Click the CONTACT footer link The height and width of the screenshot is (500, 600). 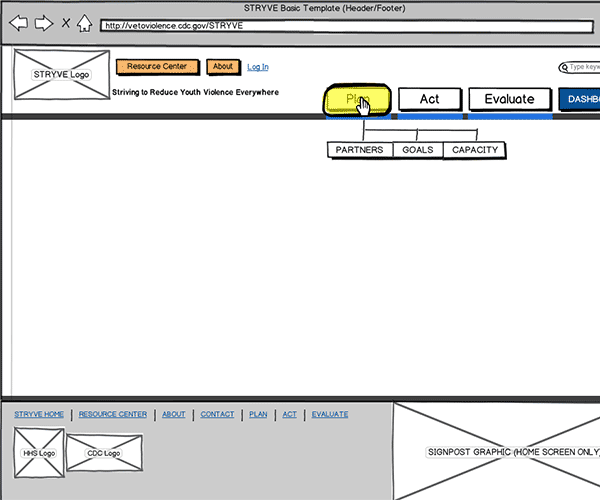point(217,414)
